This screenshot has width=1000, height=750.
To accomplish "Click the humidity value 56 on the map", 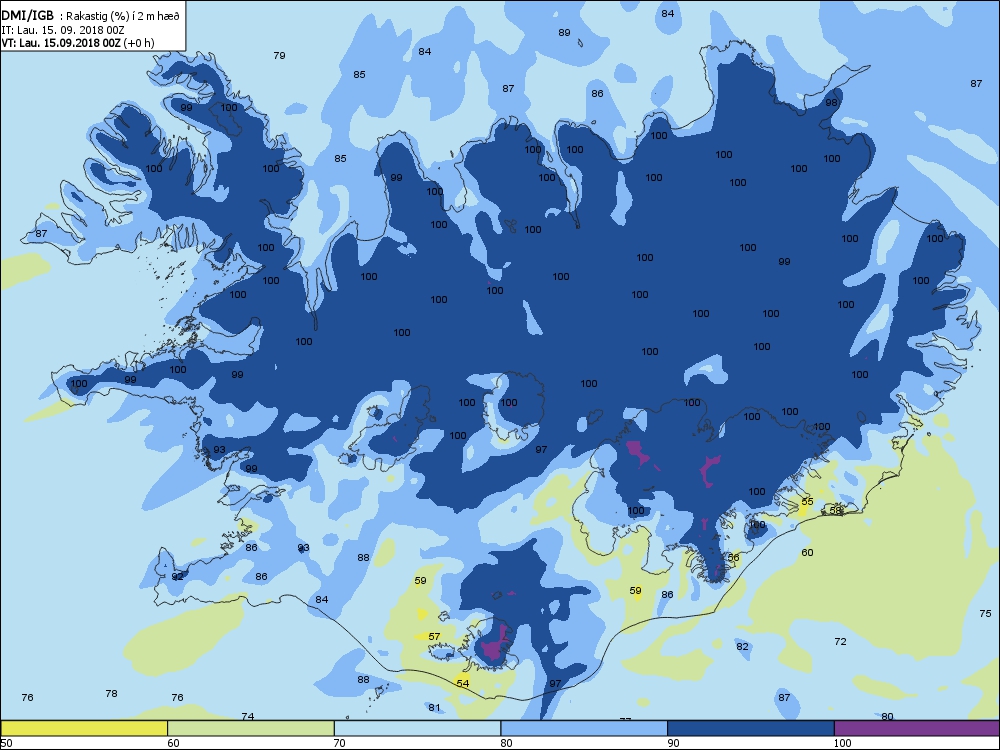I will 733,557.
